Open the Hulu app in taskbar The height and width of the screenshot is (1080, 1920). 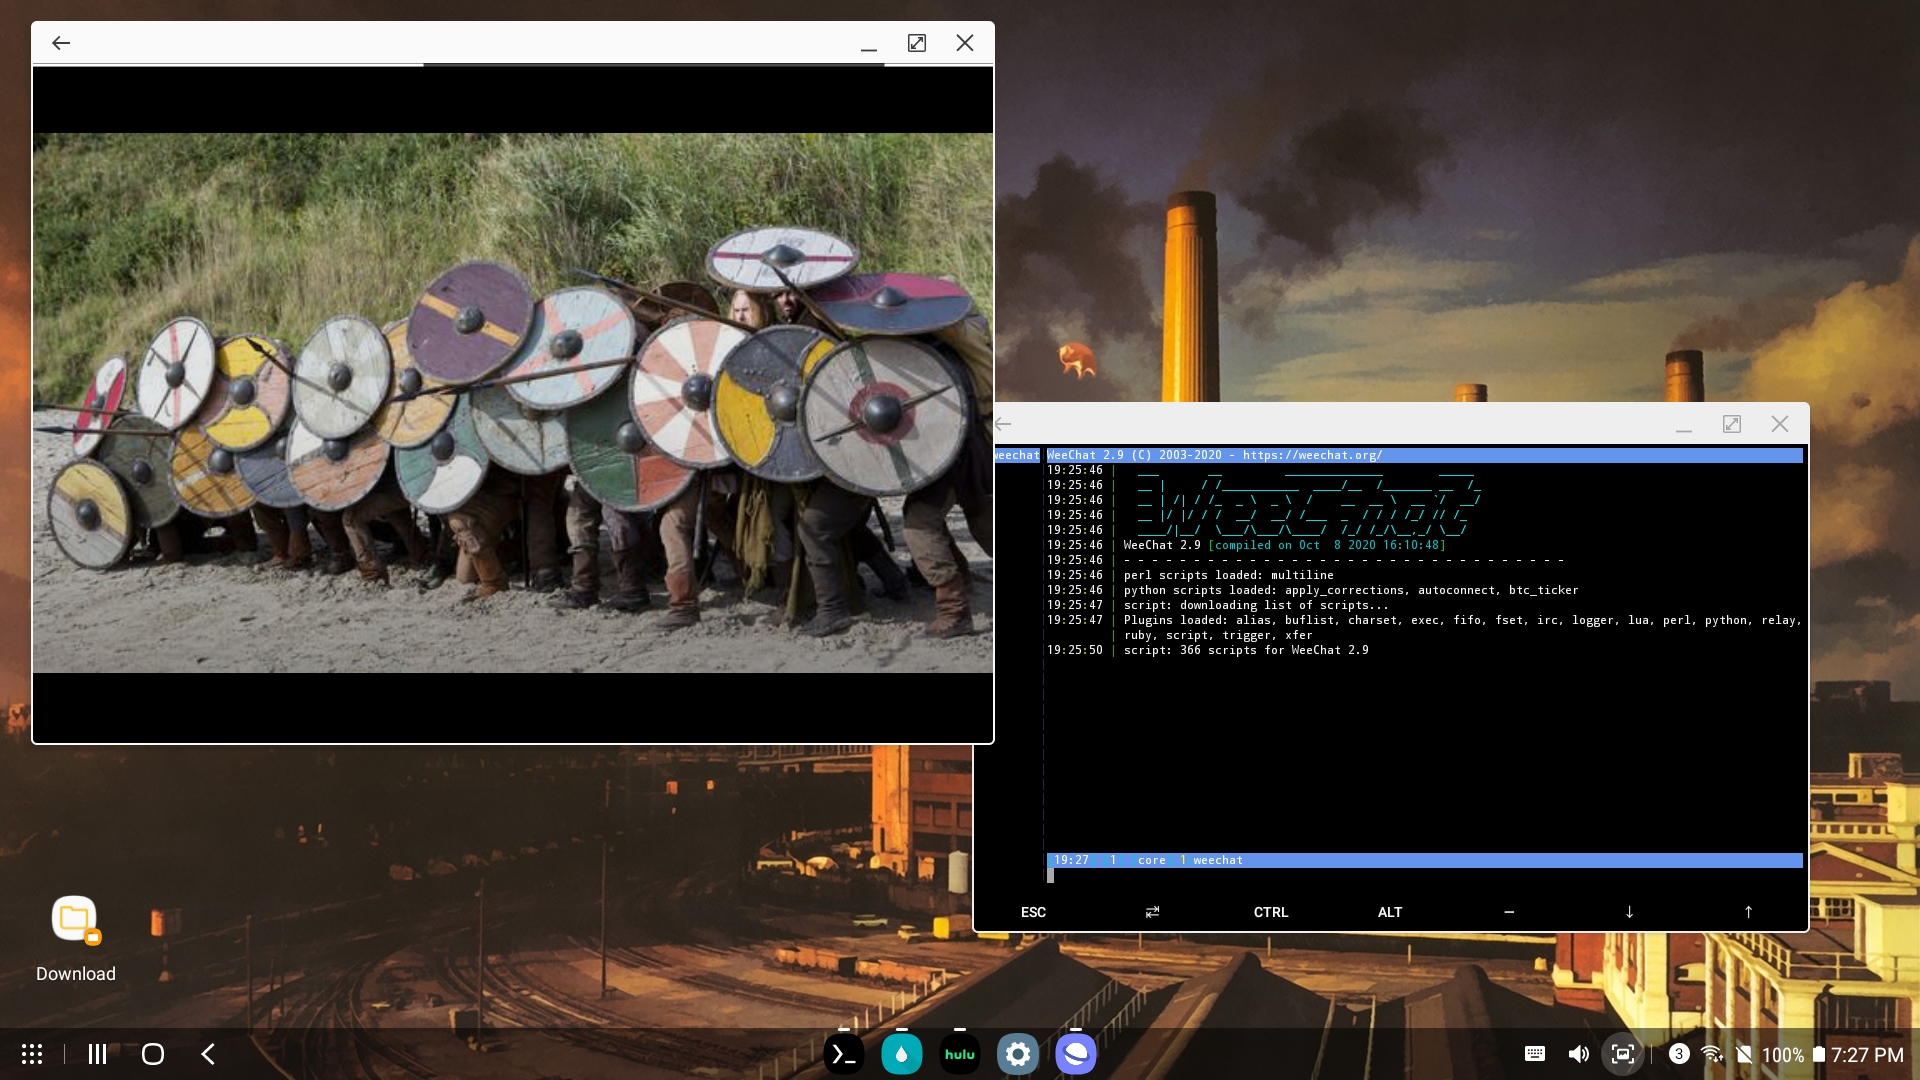[960, 1054]
